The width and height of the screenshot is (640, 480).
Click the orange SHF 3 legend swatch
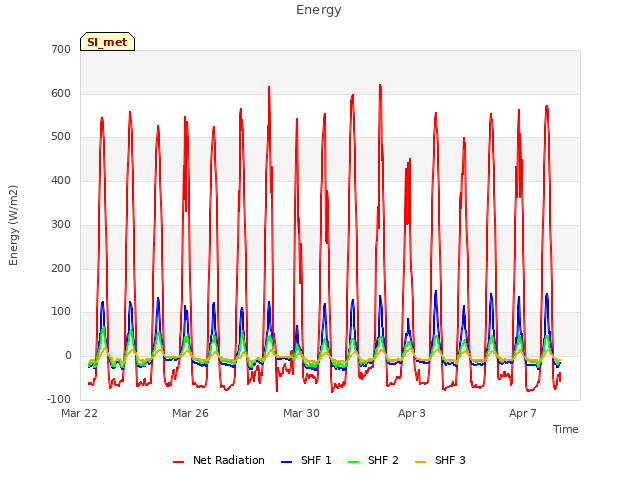pyautogui.click(x=420, y=462)
